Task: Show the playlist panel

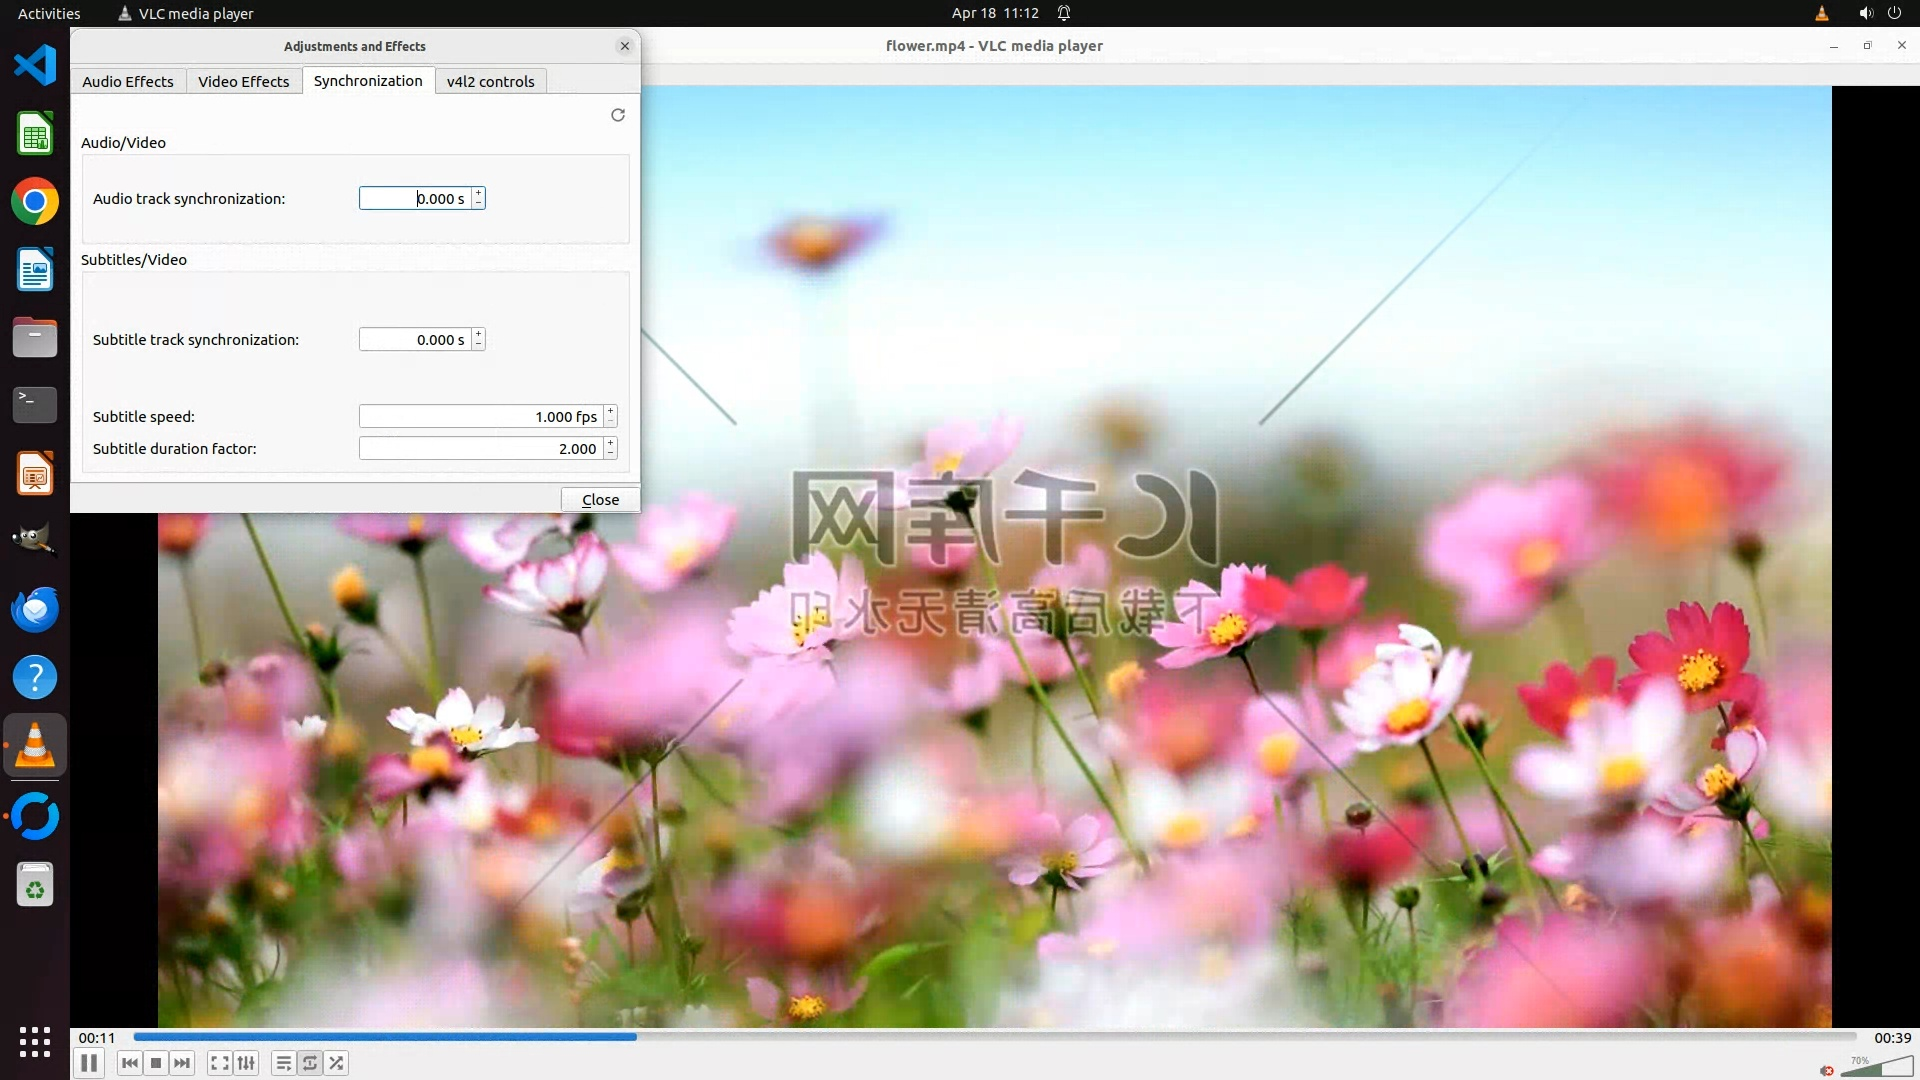Action: tap(284, 1063)
